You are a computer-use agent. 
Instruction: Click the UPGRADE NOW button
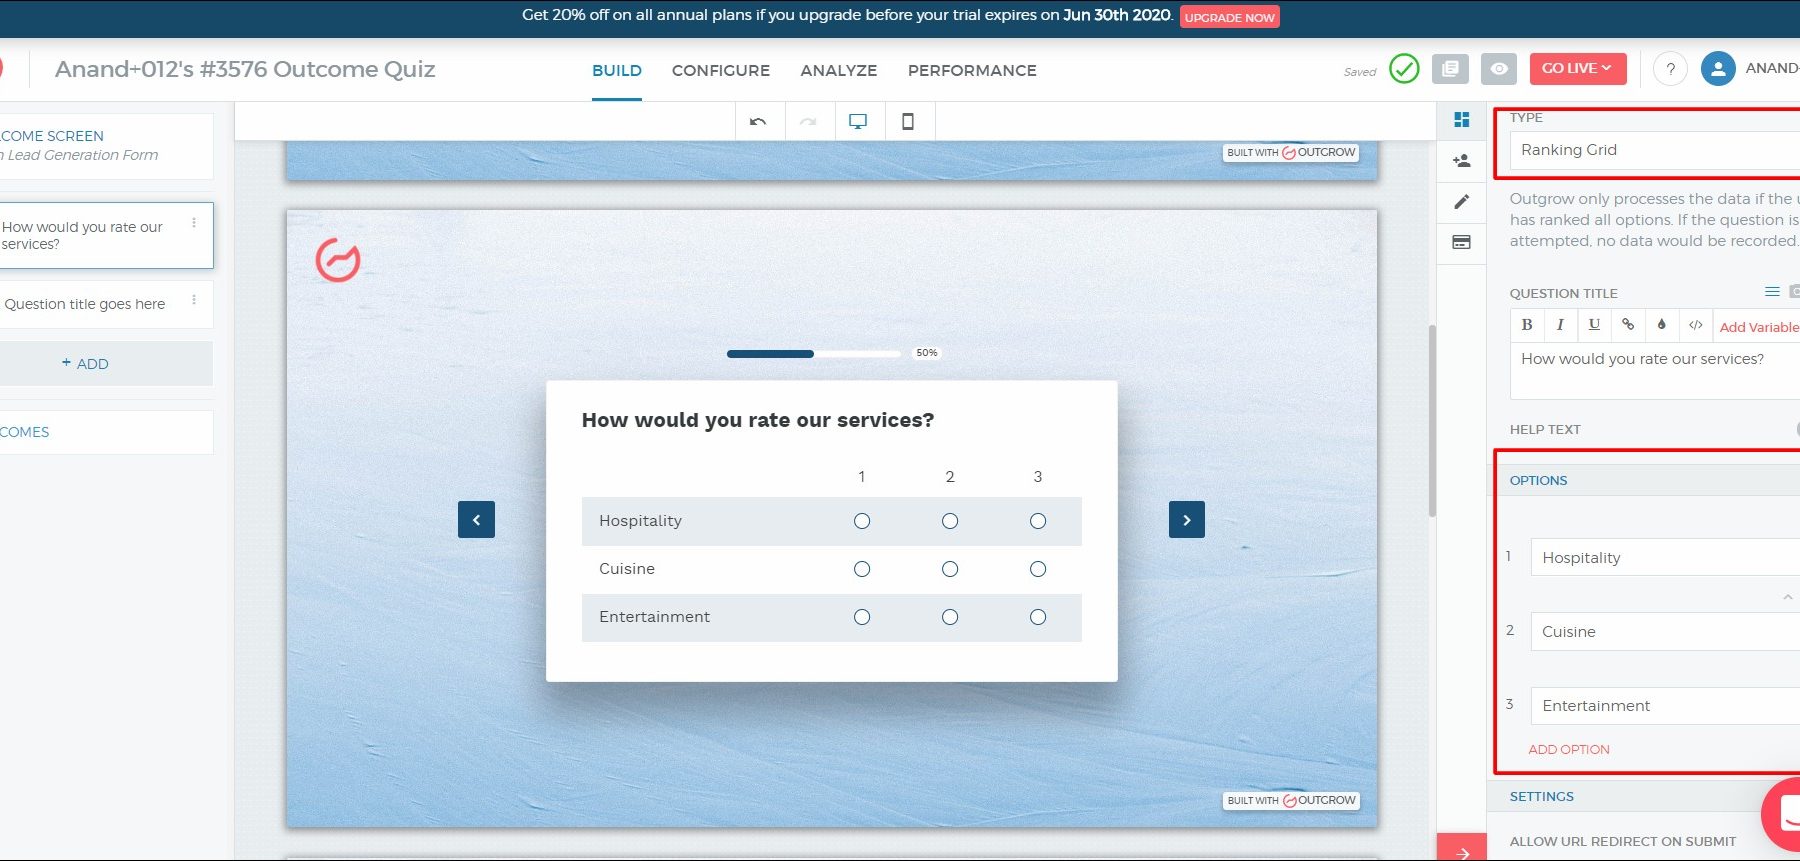coord(1229,17)
